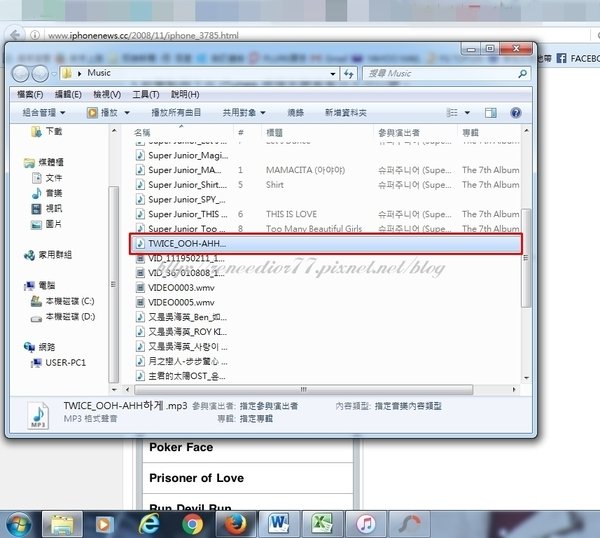Select 家用群組 homegroup in navigation pane
The height and width of the screenshot is (538, 600).
coord(48,255)
